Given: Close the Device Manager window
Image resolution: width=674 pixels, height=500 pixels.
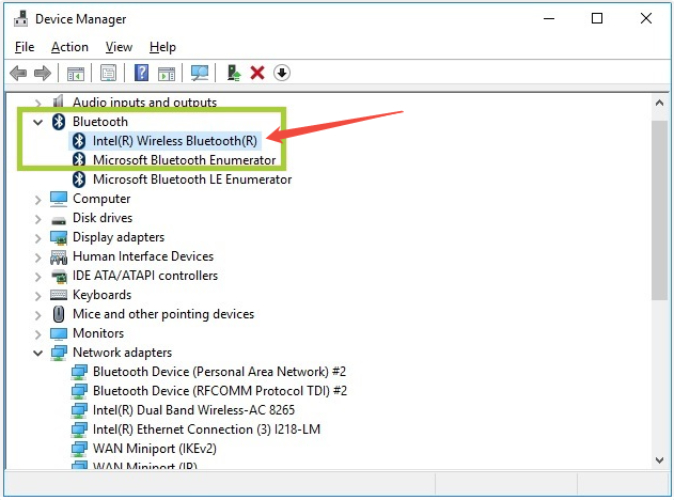Looking at the screenshot, I should click(x=646, y=18).
